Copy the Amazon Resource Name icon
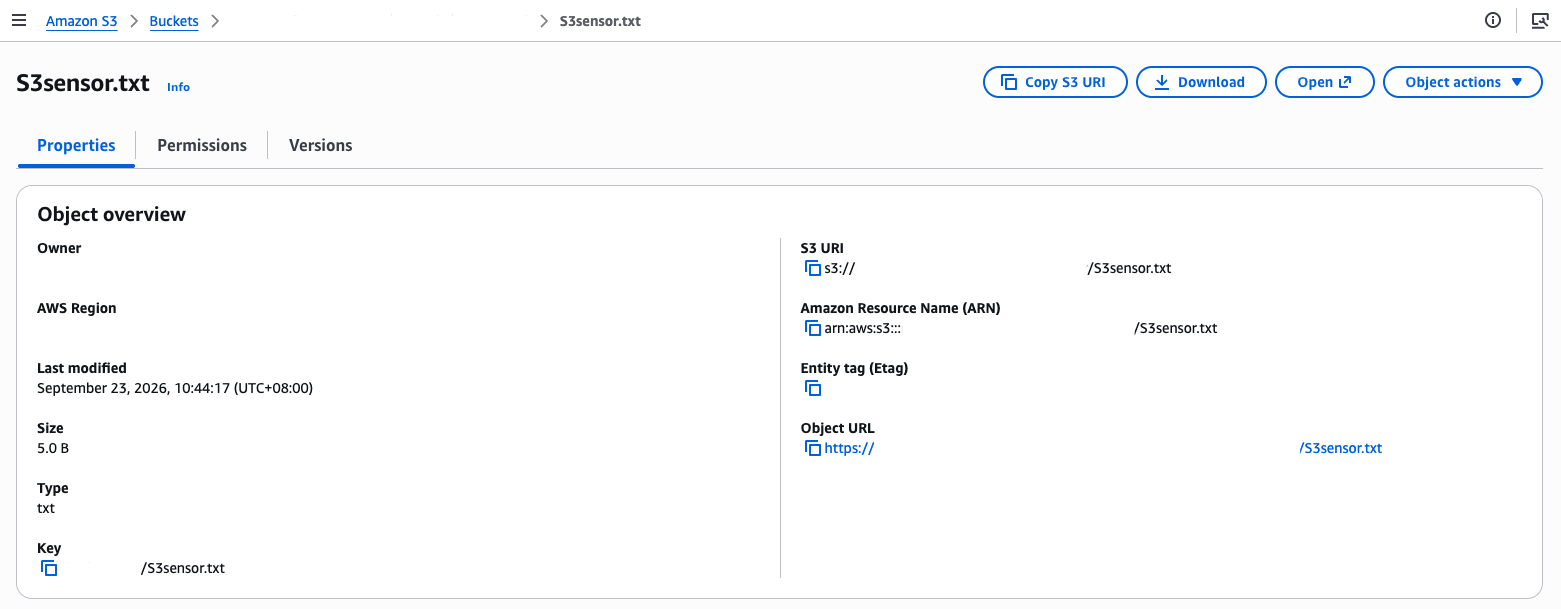The height and width of the screenshot is (609, 1561). (x=813, y=328)
